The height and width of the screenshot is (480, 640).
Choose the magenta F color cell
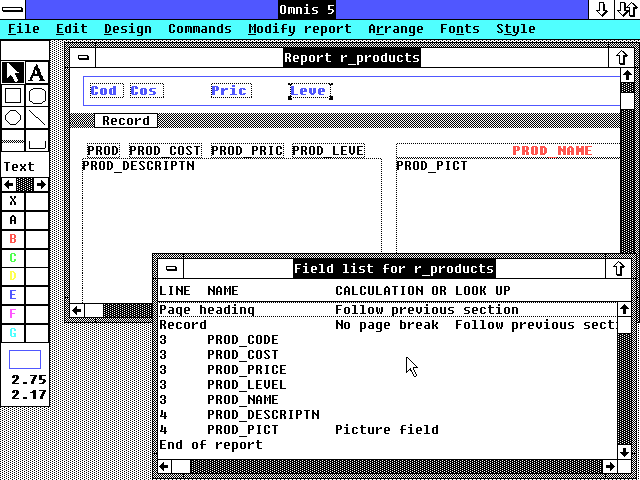click(13, 313)
